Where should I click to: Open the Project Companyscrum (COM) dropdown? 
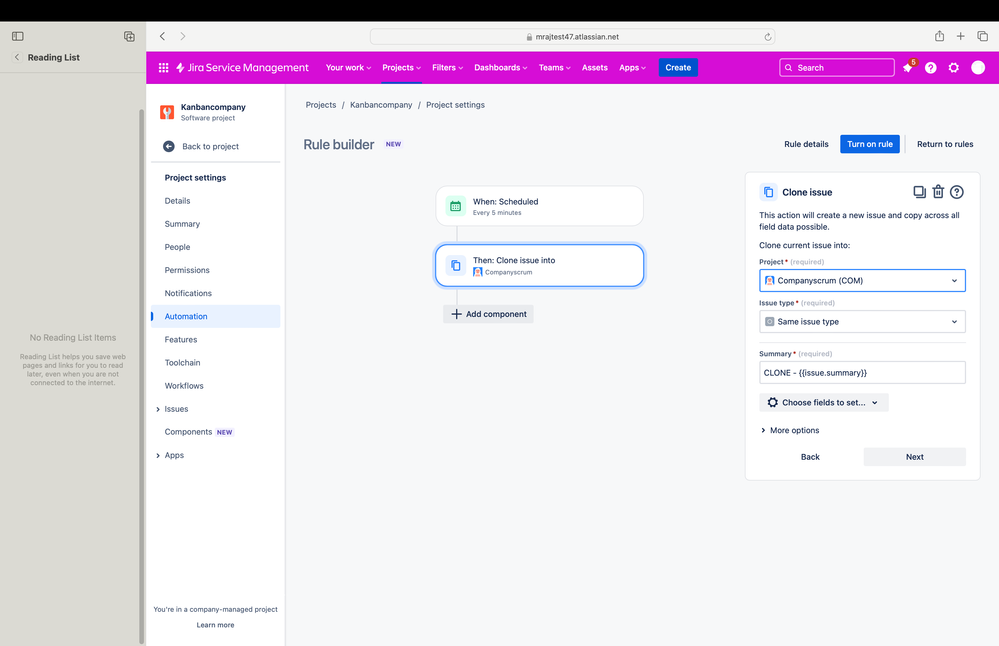(x=862, y=280)
